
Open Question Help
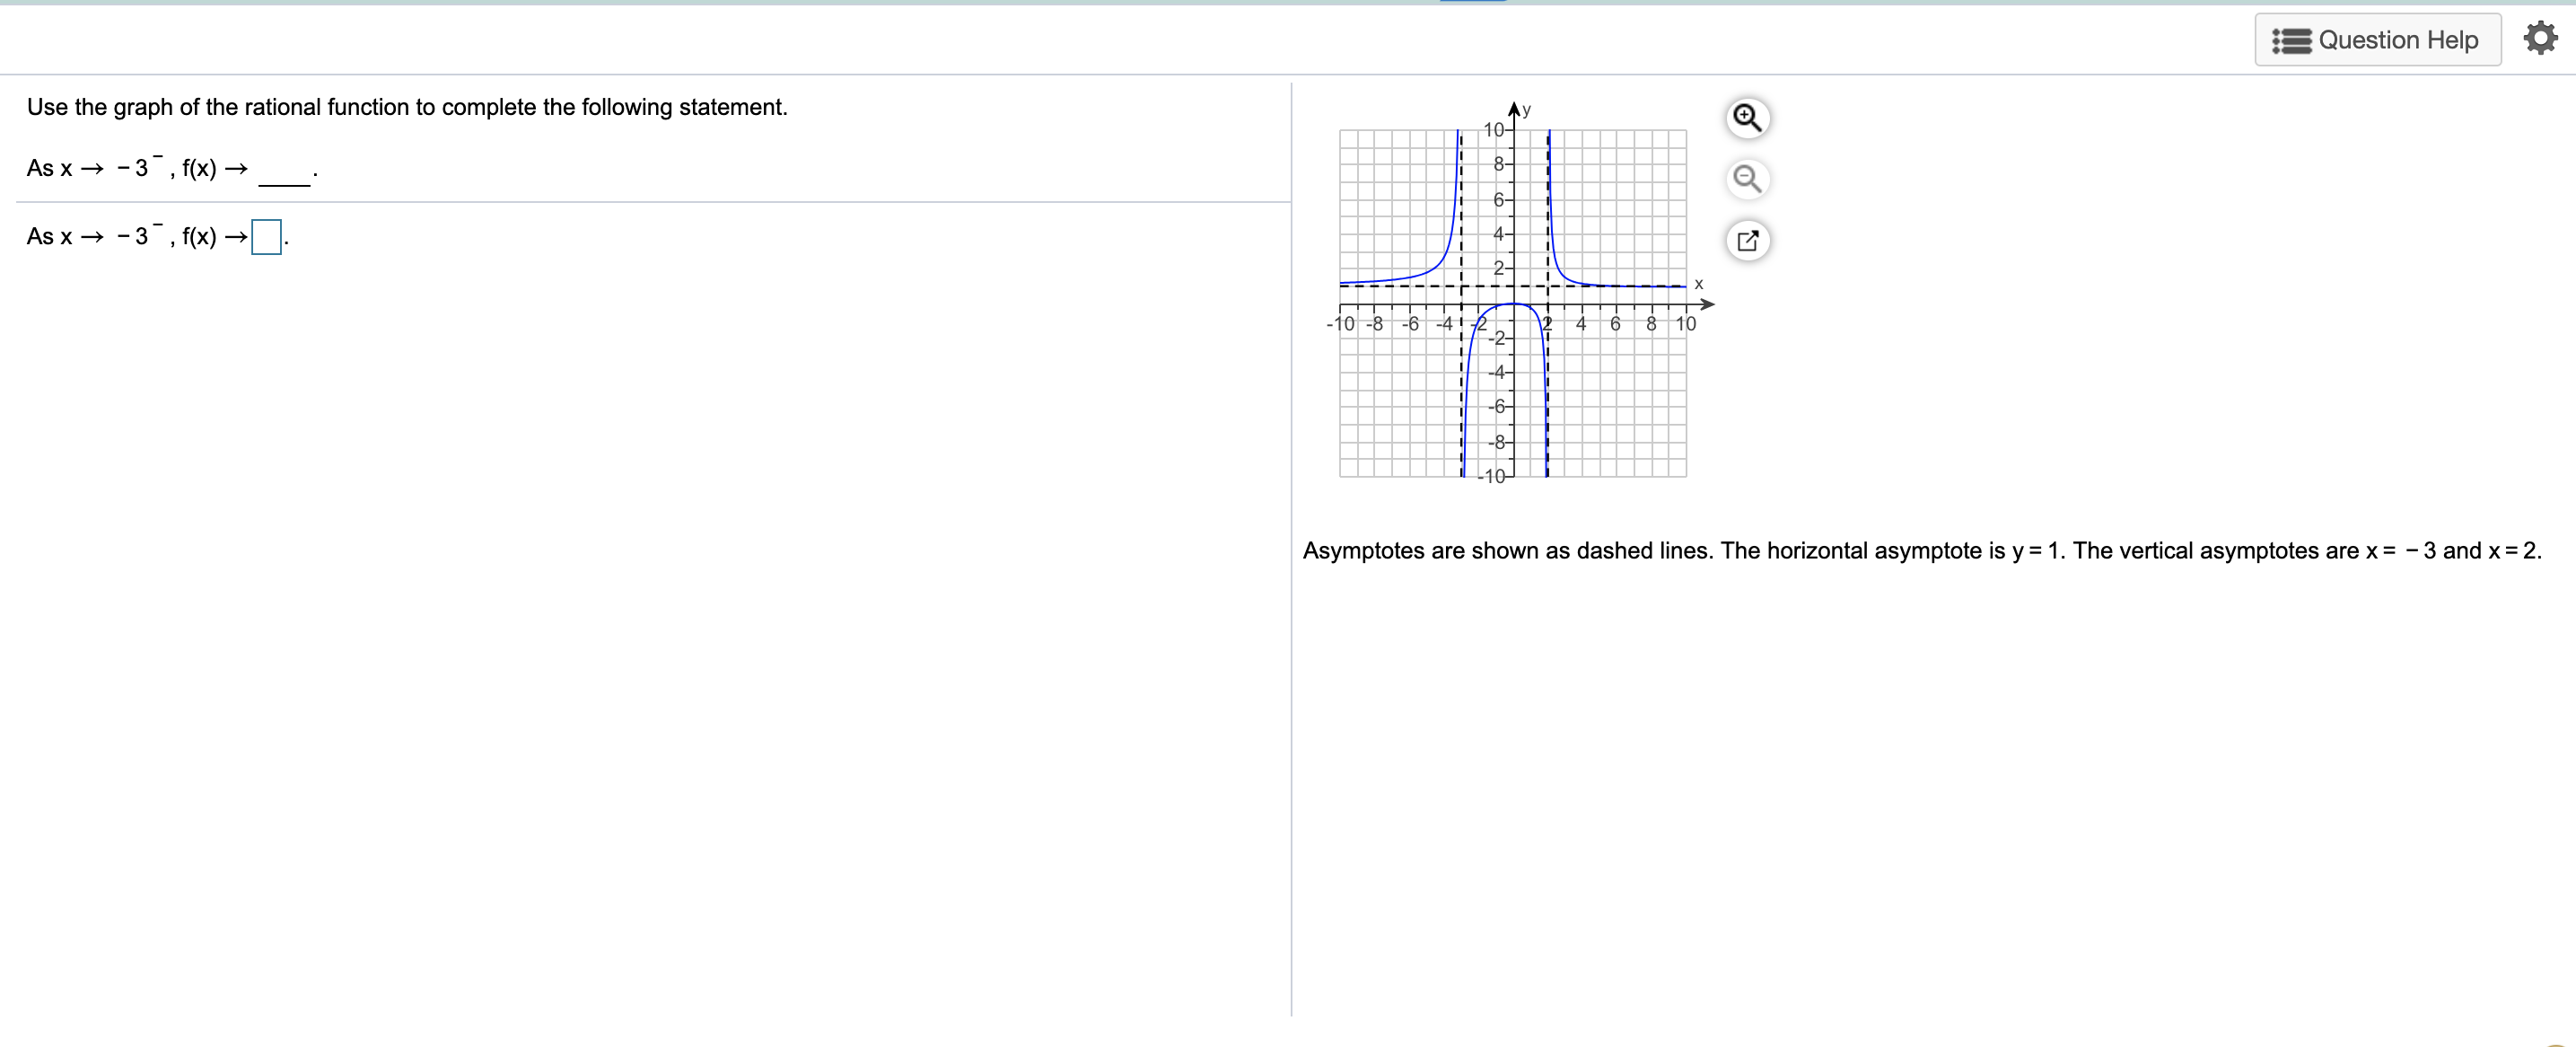pos(2377,39)
